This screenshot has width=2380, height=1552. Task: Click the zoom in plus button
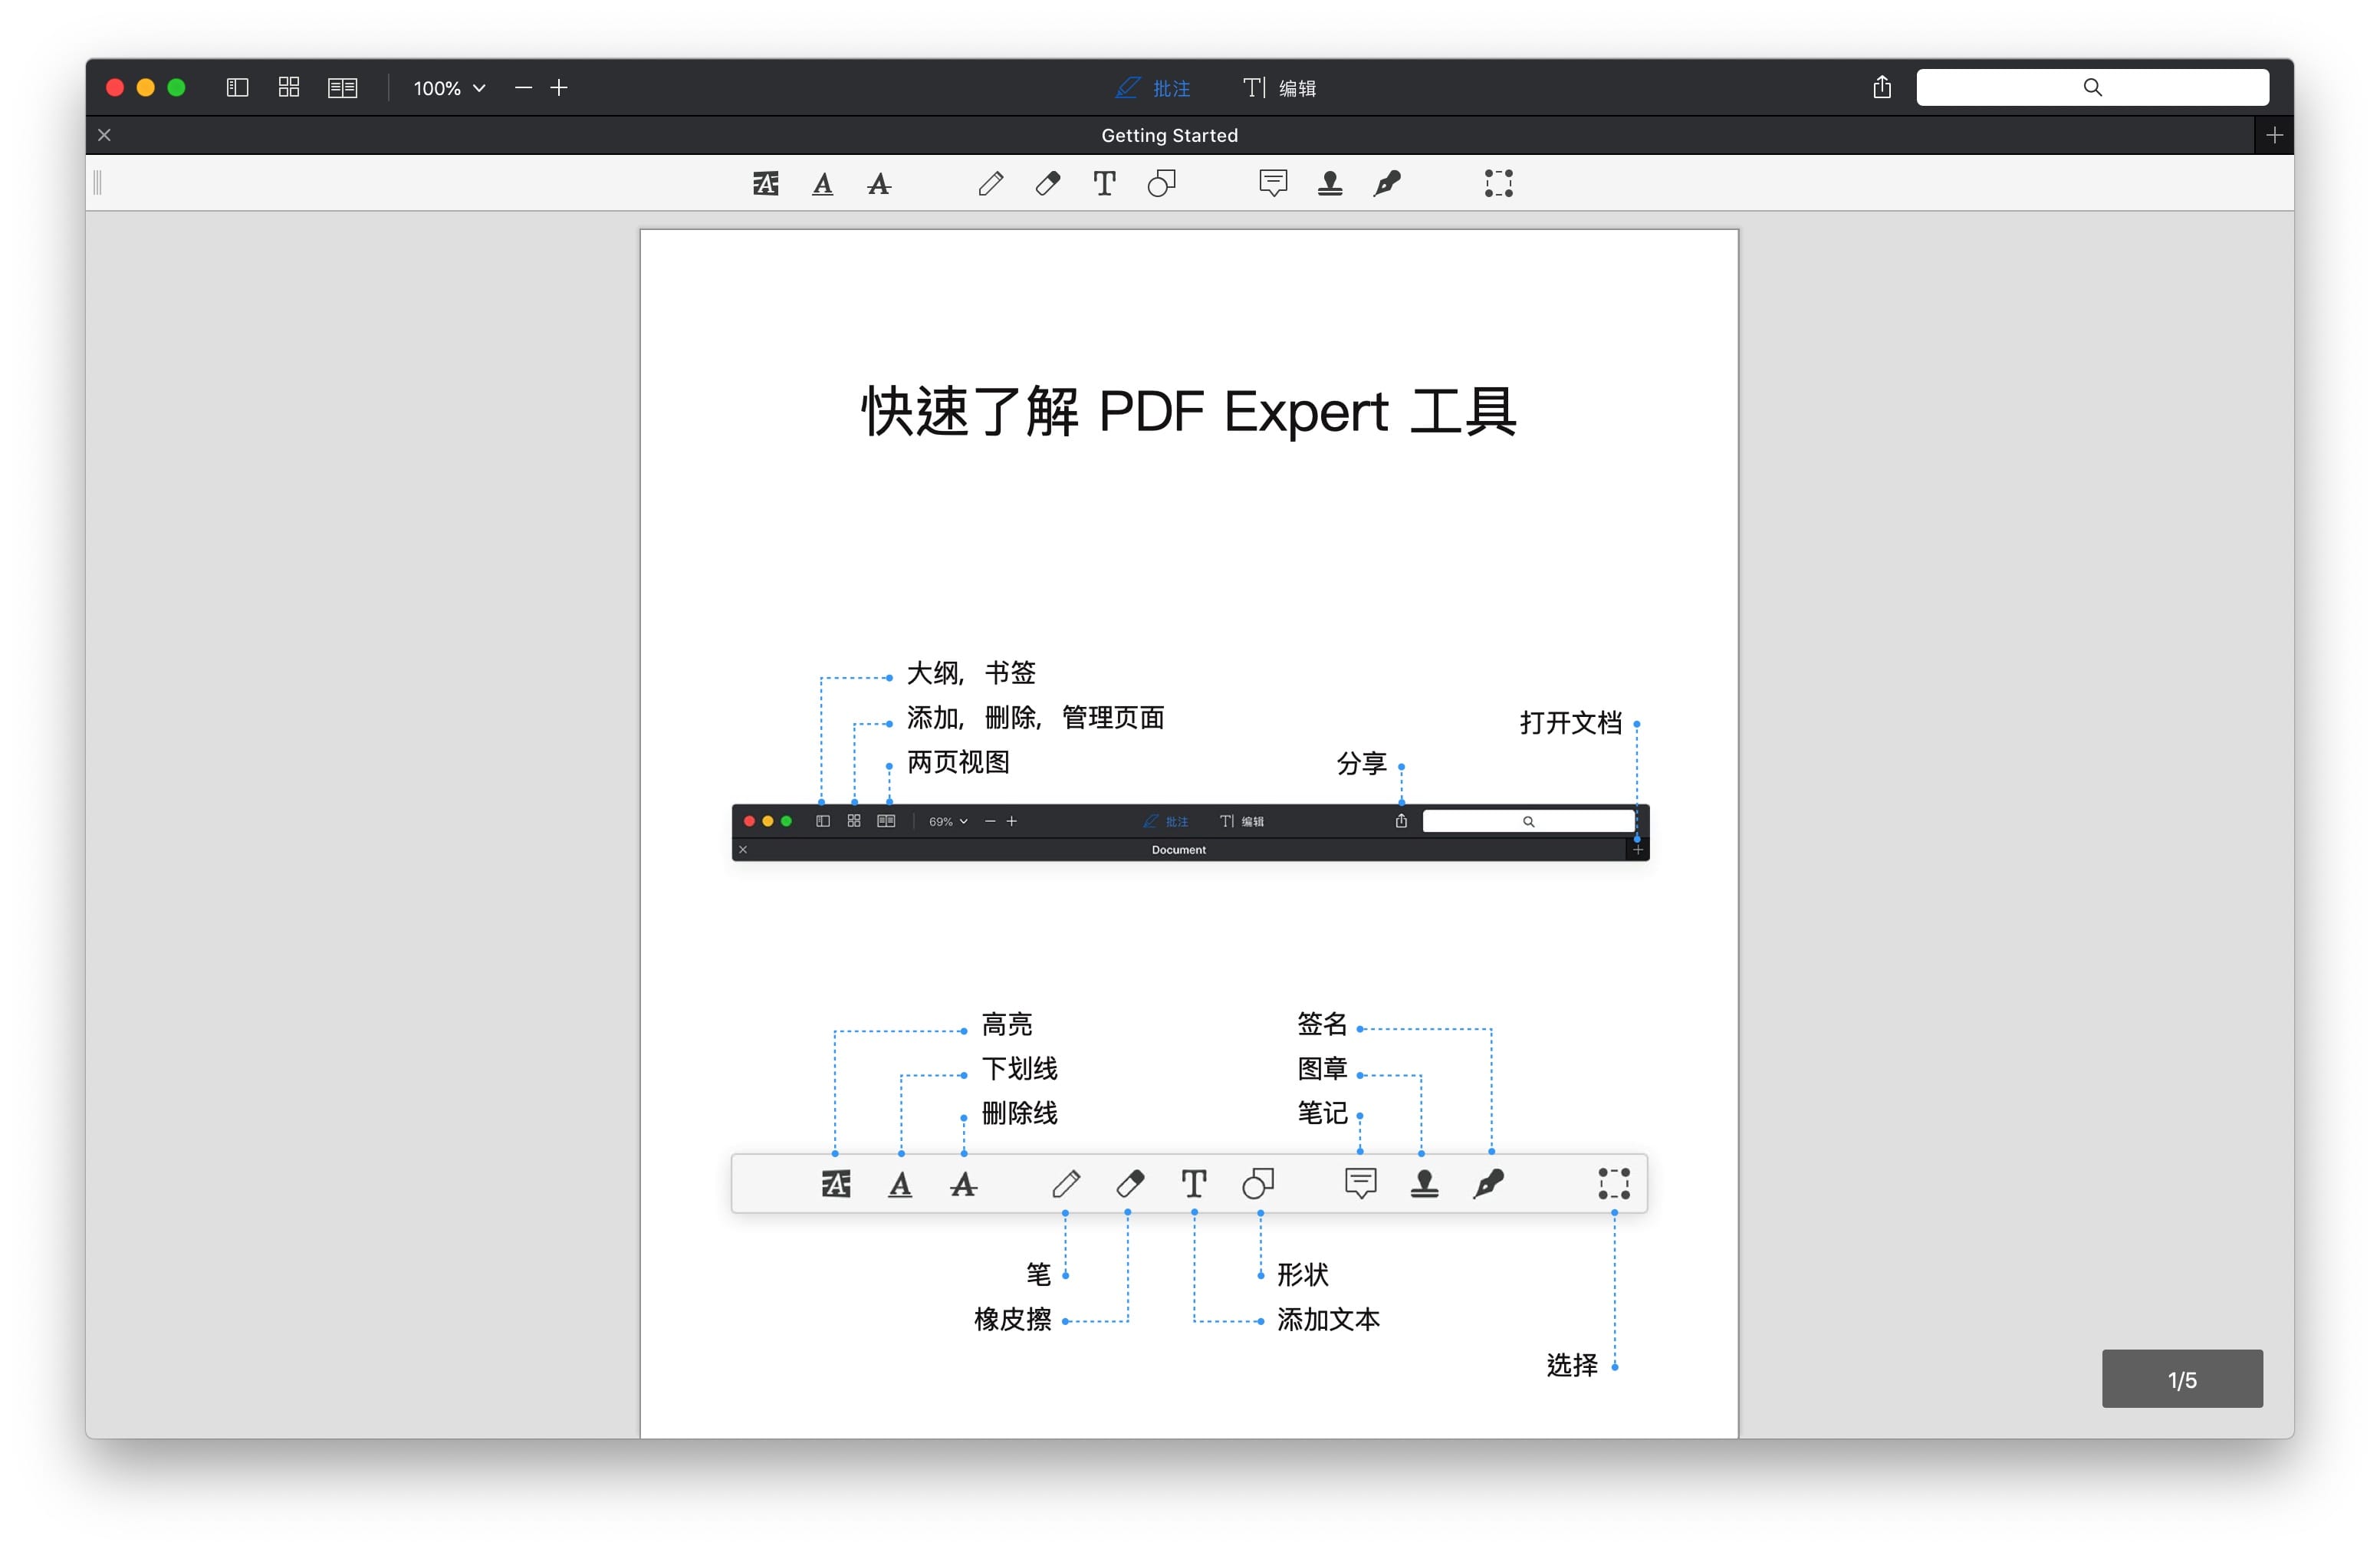(559, 88)
